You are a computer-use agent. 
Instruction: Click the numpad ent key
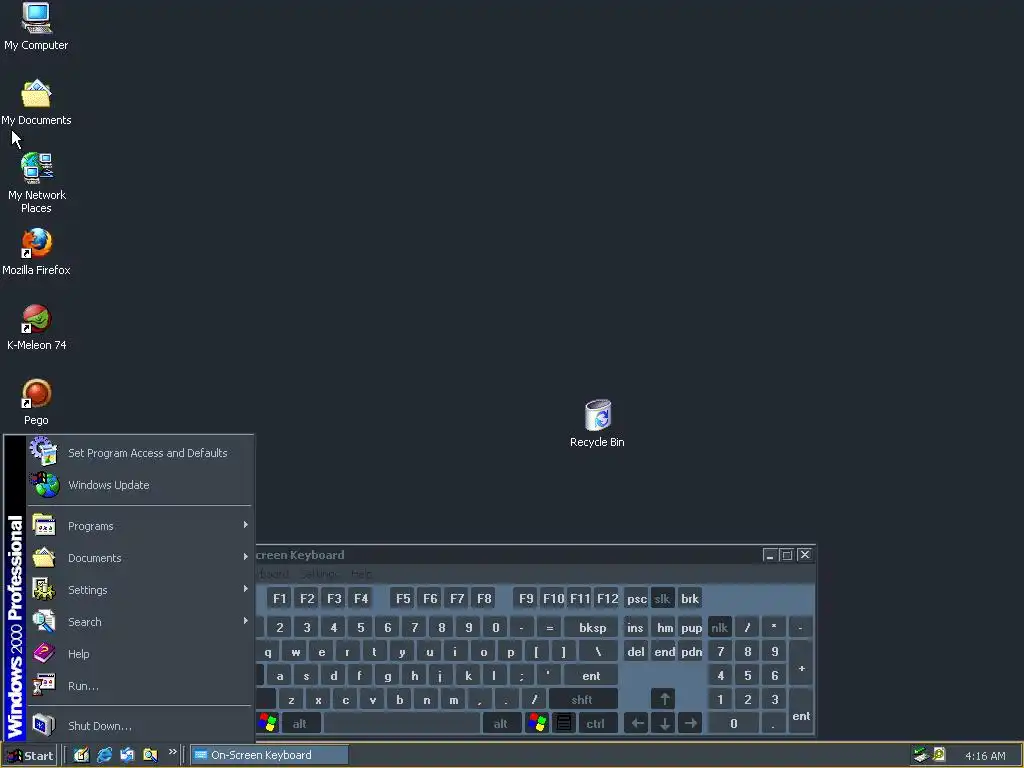coord(801,711)
